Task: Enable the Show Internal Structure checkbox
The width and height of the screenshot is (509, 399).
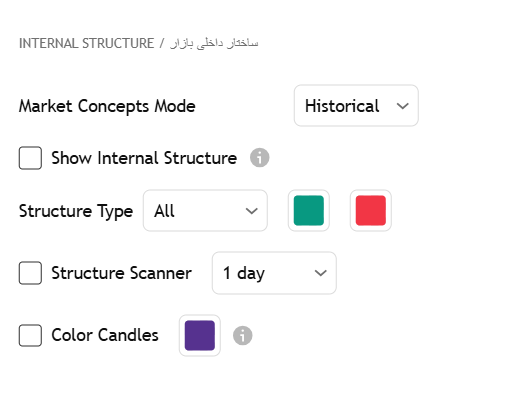Action: pos(30,158)
